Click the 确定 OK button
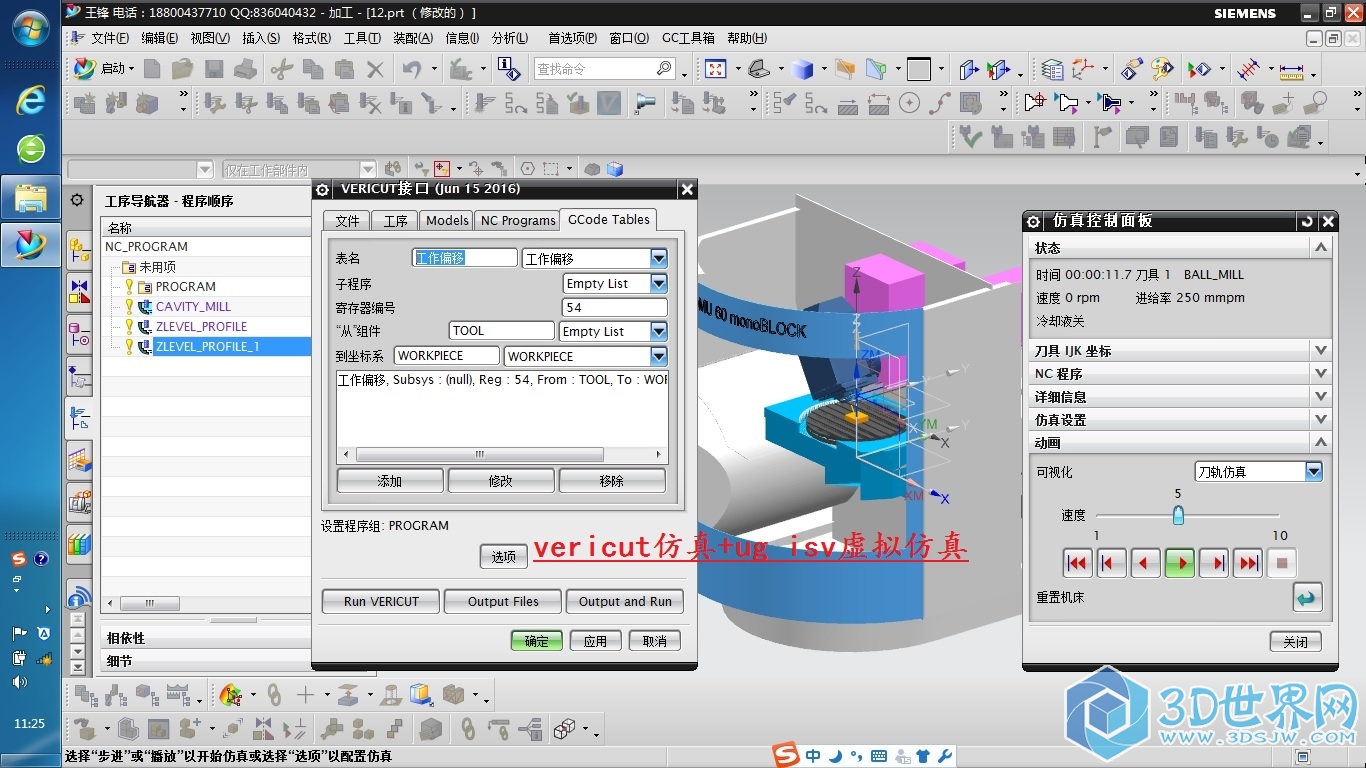The height and width of the screenshot is (768, 1366). coord(537,641)
